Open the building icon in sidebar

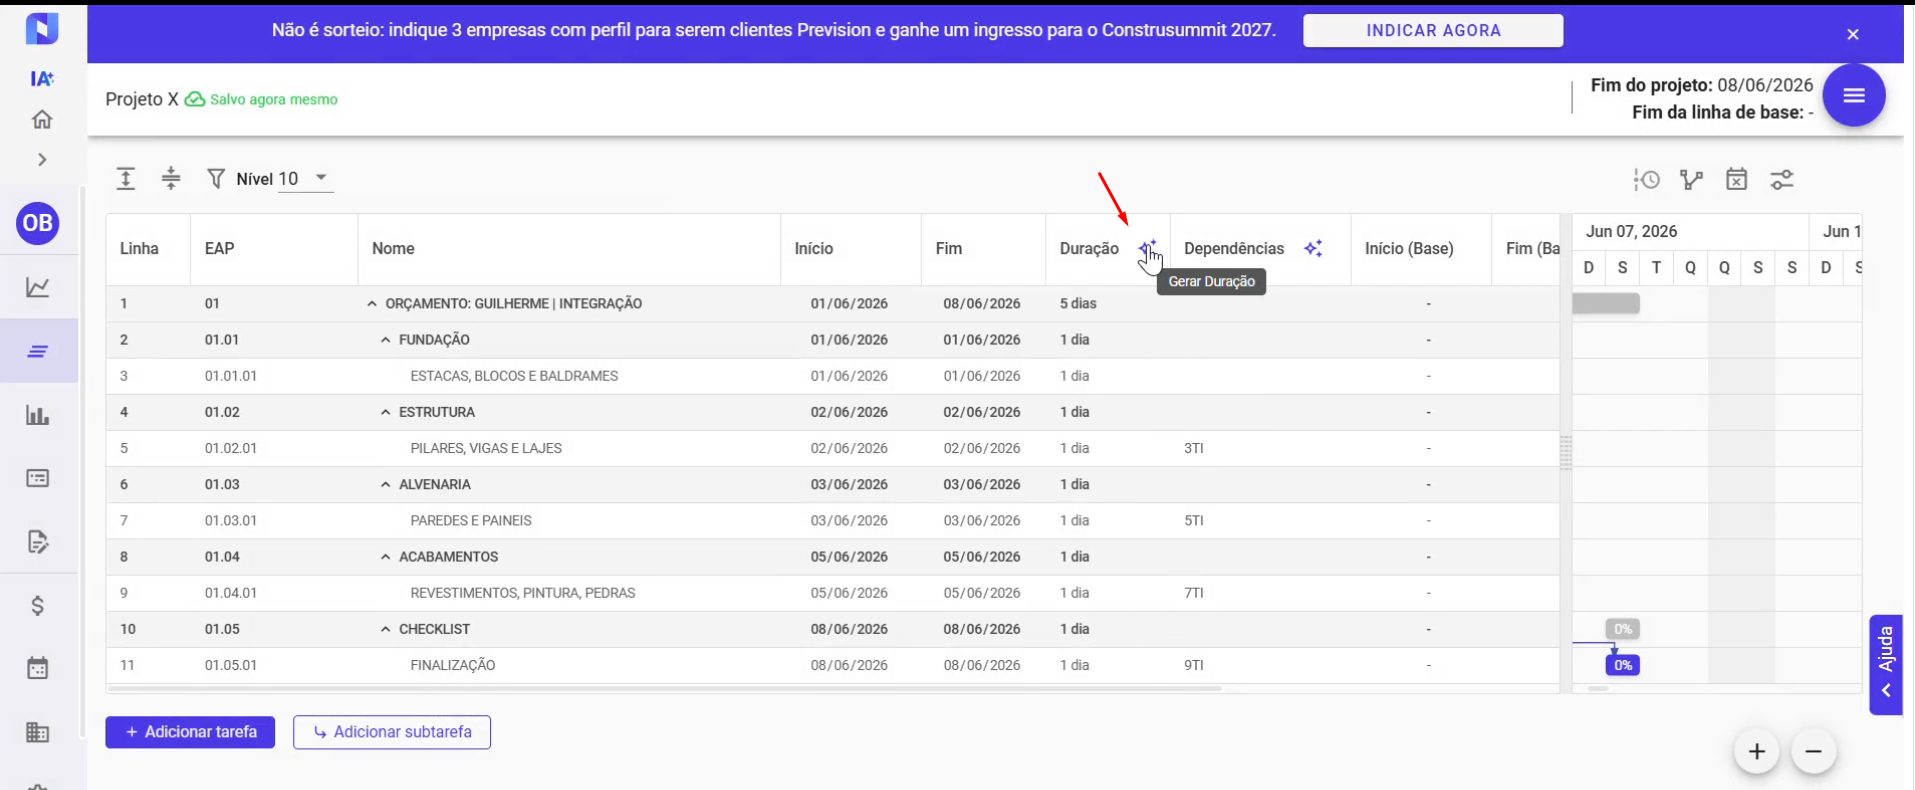[x=38, y=732]
